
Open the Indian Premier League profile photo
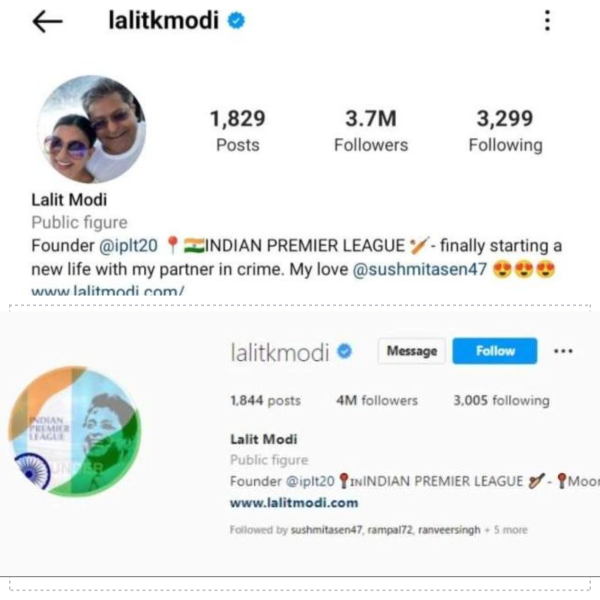point(75,431)
